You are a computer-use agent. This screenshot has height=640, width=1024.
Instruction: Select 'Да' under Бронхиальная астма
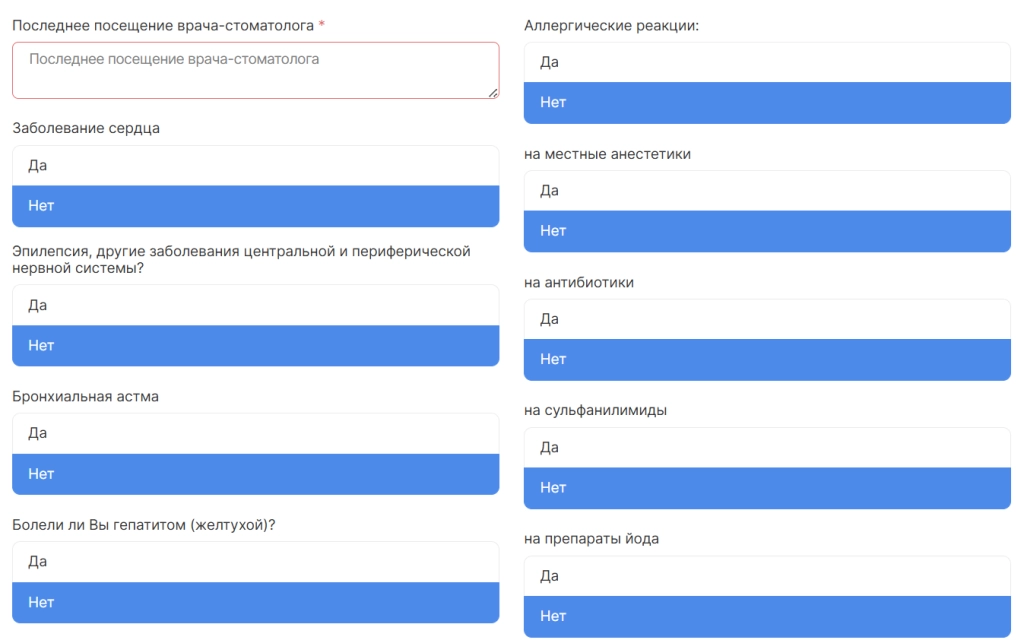click(x=255, y=434)
